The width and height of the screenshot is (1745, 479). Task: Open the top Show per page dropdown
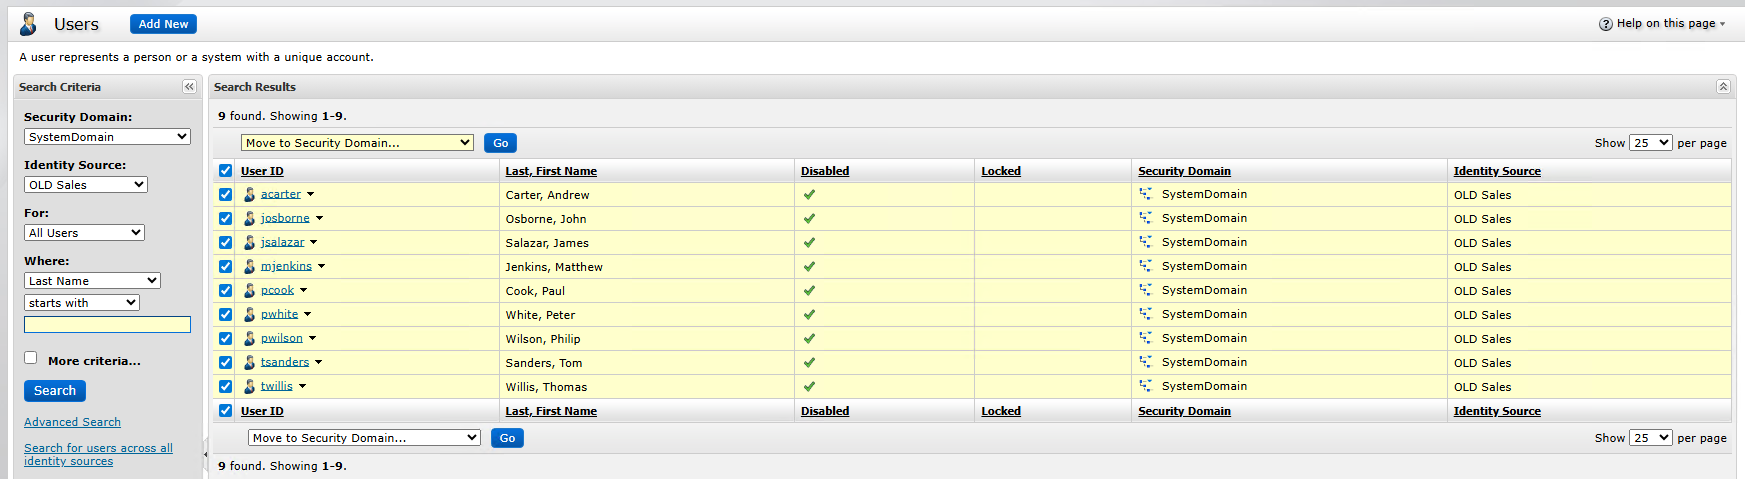point(1650,143)
